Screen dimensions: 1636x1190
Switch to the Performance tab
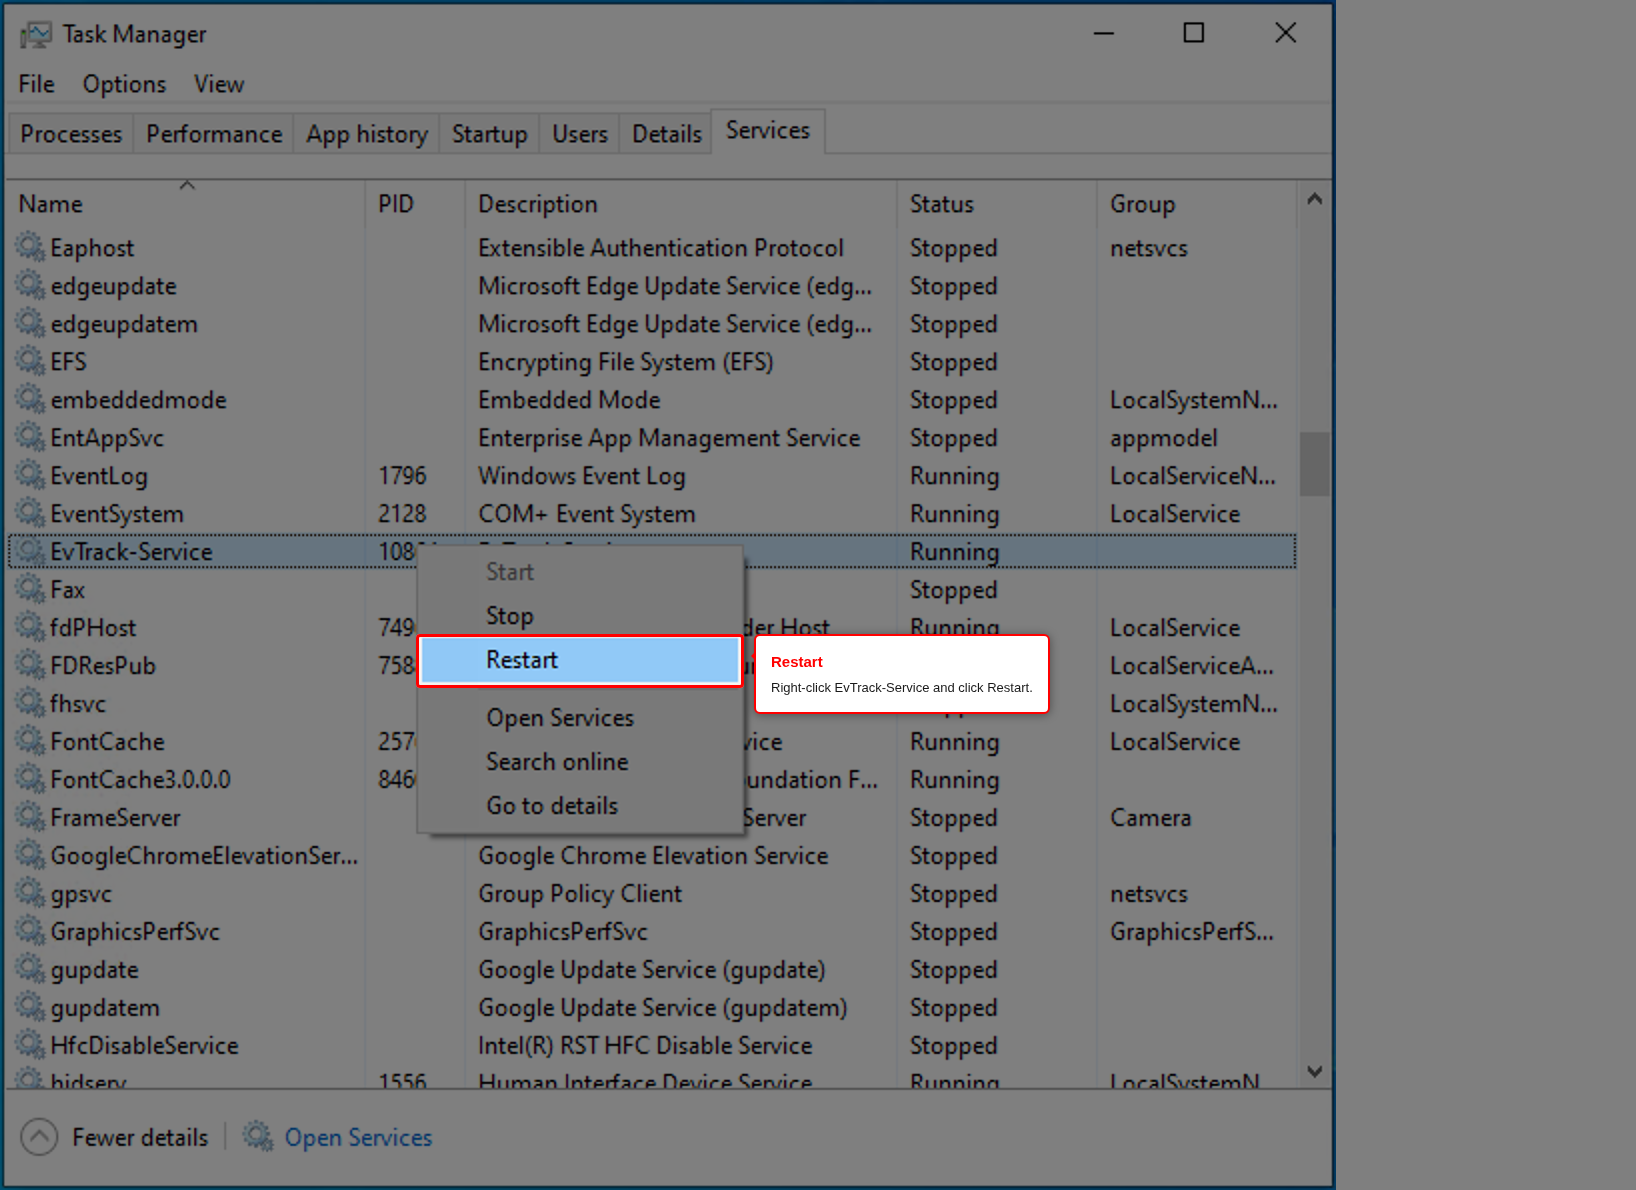pos(214,134)
